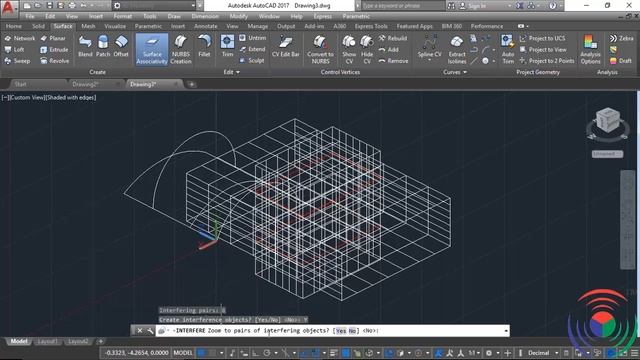The width and height of the screenshot is (640, 360).
Task: Open the Mesh ribbon tab
Action: (88, 26)
